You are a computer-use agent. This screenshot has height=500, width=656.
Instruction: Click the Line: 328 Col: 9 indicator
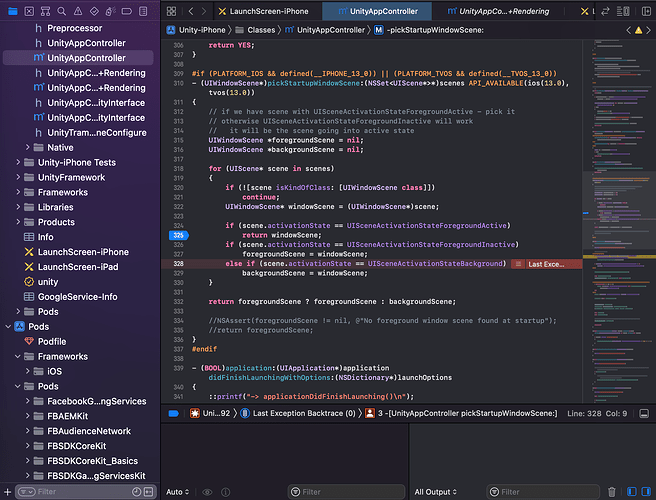(x=597, y=413)
